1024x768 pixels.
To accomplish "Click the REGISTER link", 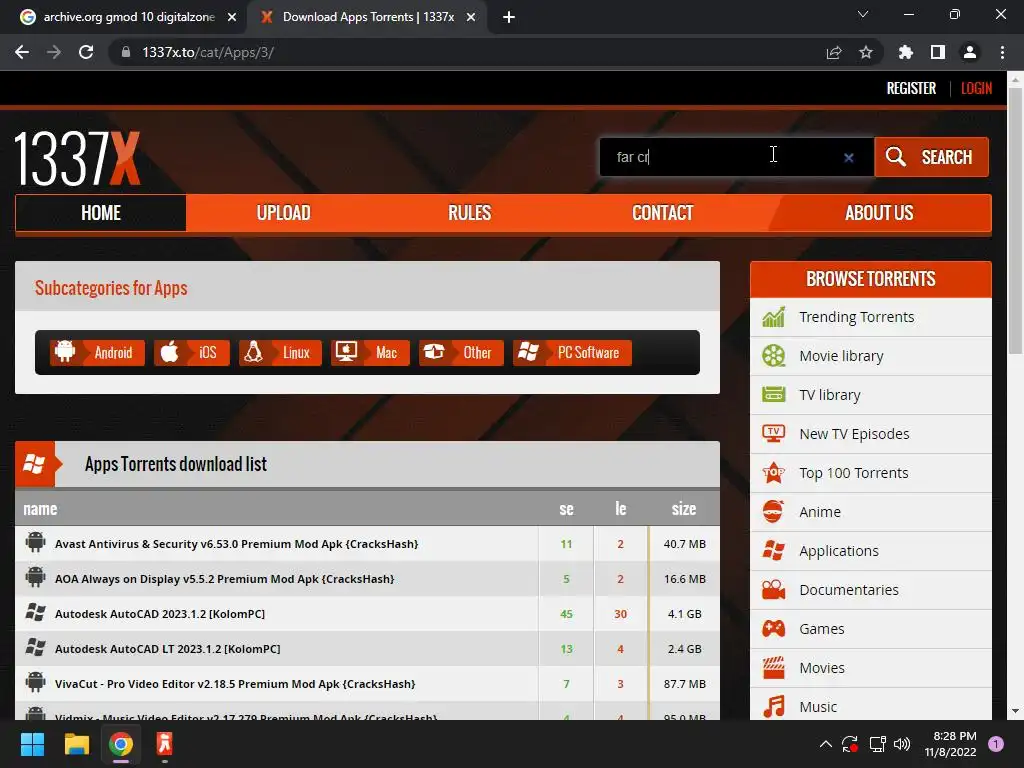I will (x=911, y=88).
